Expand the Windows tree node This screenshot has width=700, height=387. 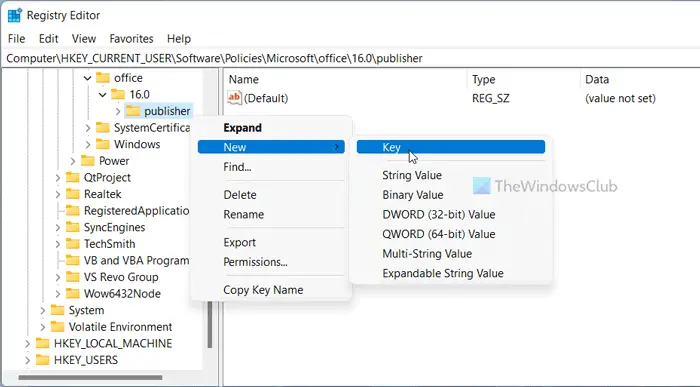click(88, 145)
